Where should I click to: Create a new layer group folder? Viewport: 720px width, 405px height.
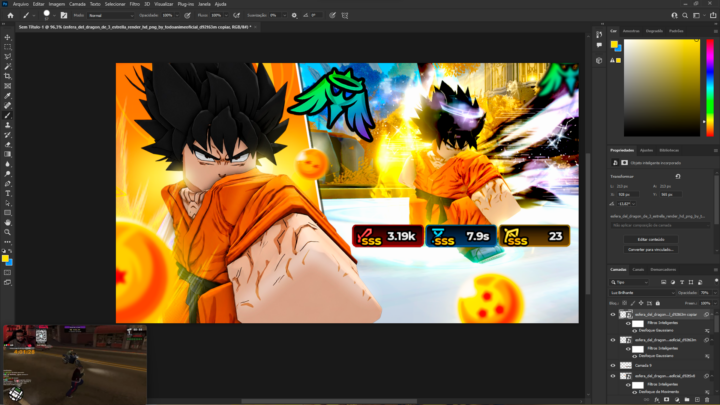click(687, 400)
